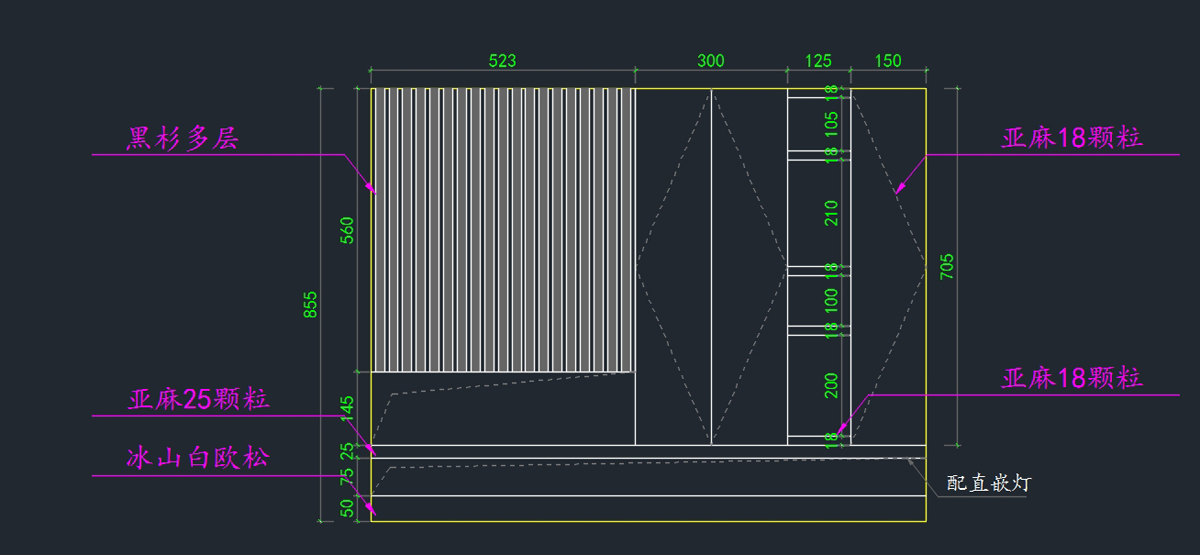Click the 亚麻25颗粒 annotation text
Screen dimensions: 1200x555
click(198, 401)
